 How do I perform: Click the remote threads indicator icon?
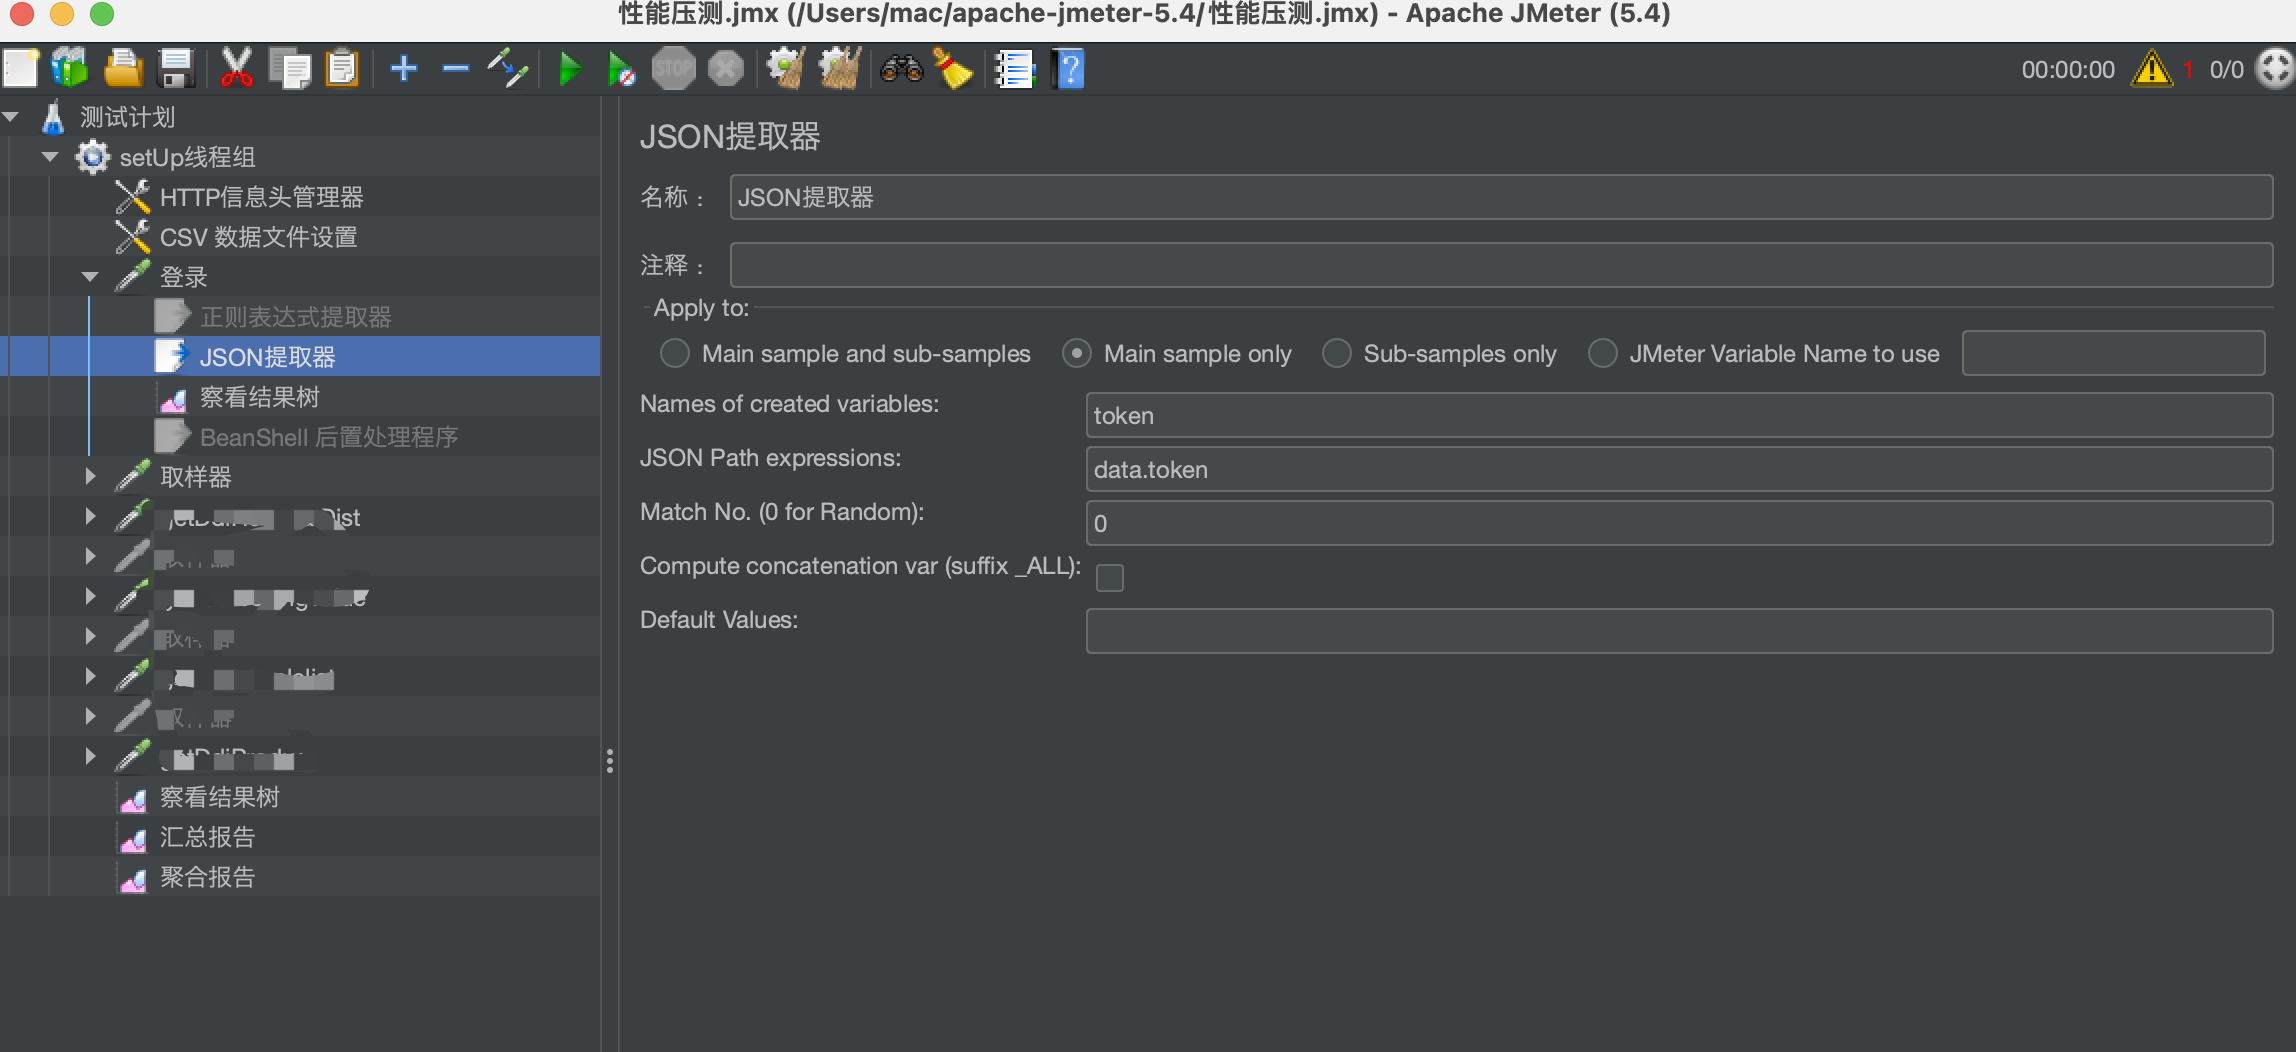pyautogui.click(x=2276, y=69)
